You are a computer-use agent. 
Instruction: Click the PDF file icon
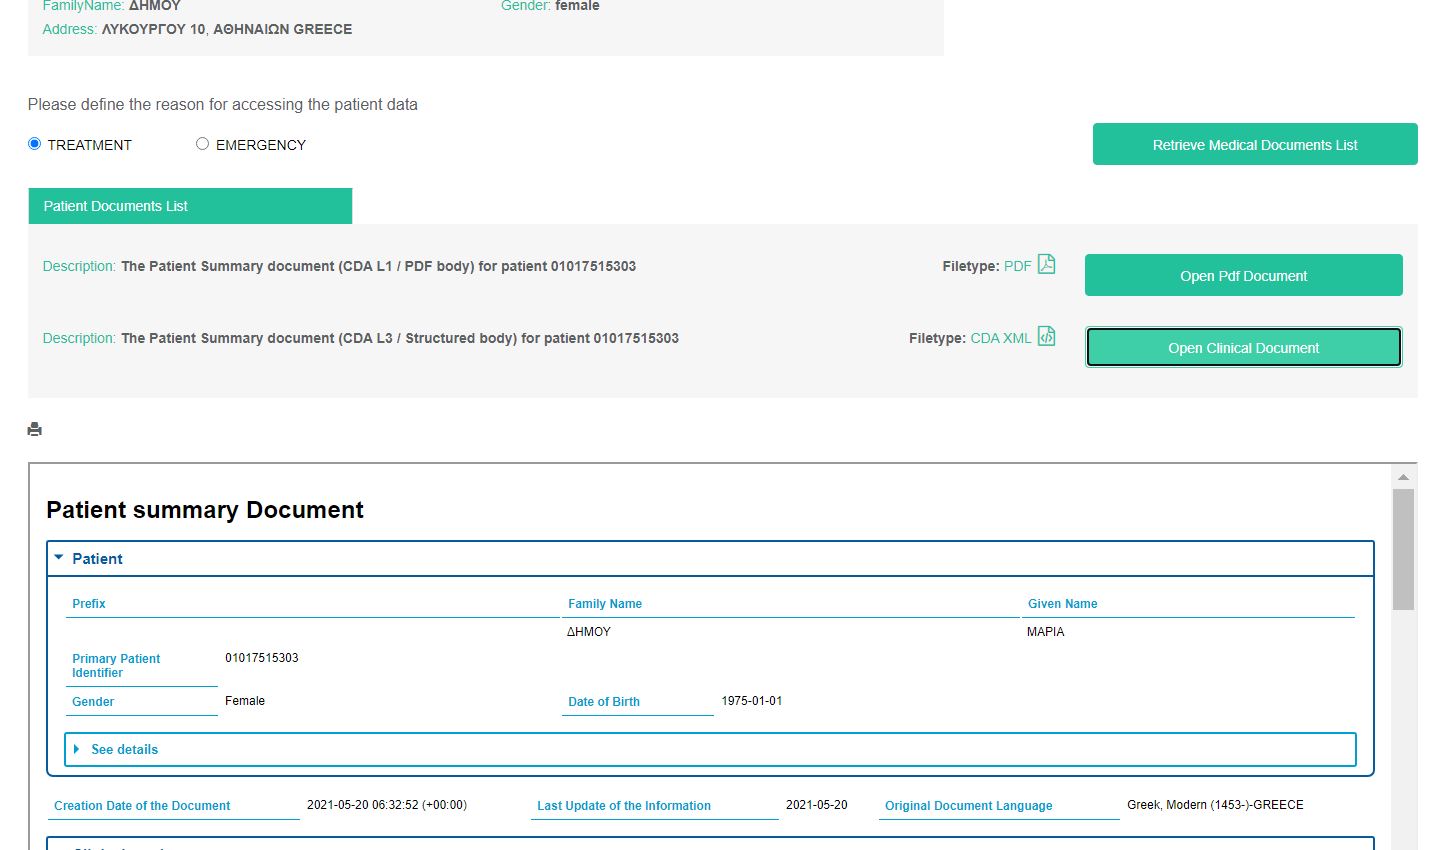point(1046,264)
